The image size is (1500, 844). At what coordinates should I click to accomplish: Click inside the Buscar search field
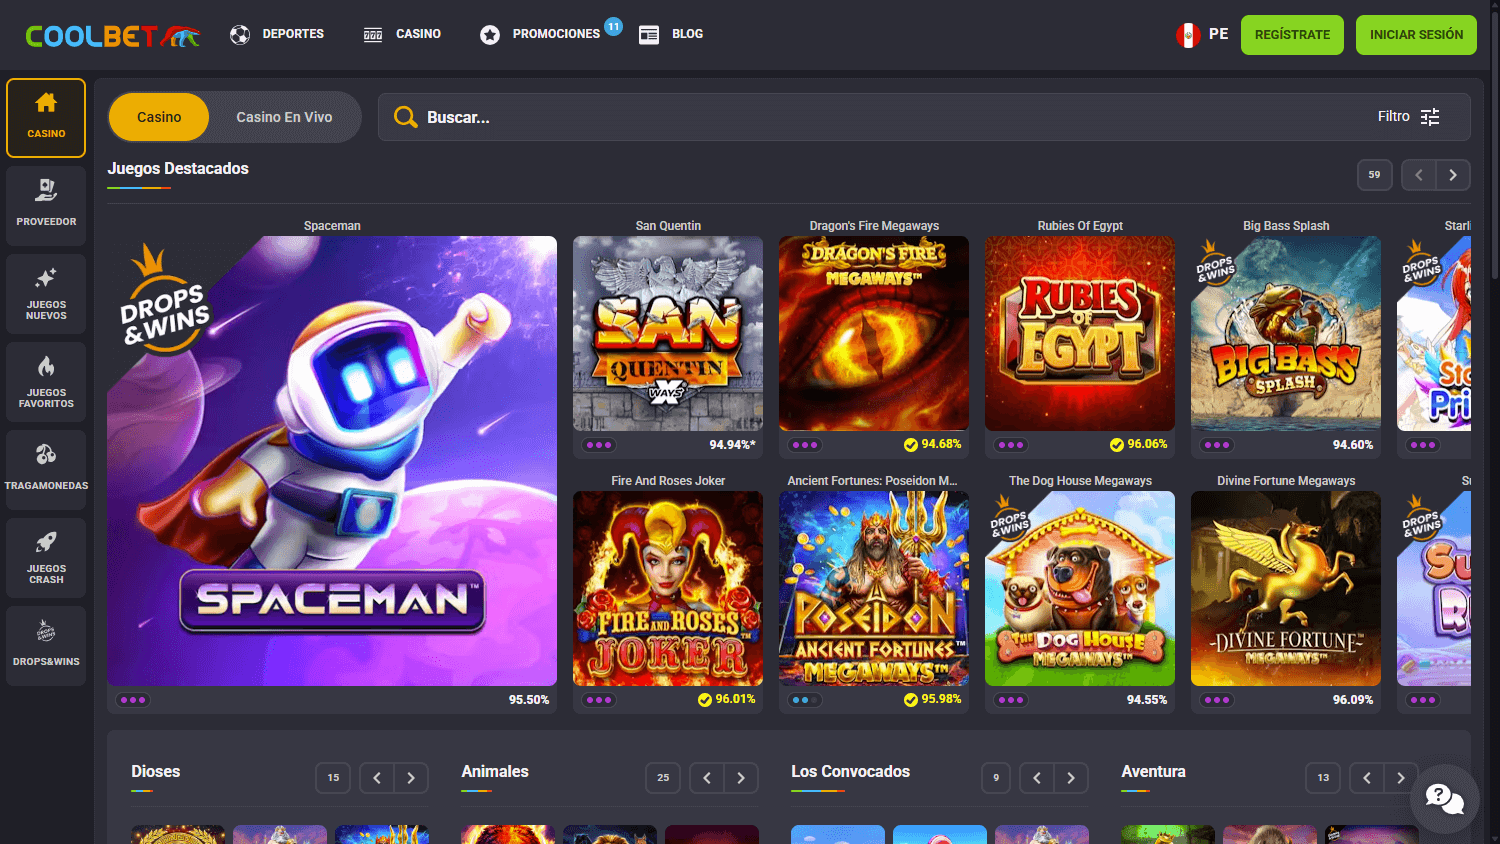pyautogui.click(x=700, y=116)
